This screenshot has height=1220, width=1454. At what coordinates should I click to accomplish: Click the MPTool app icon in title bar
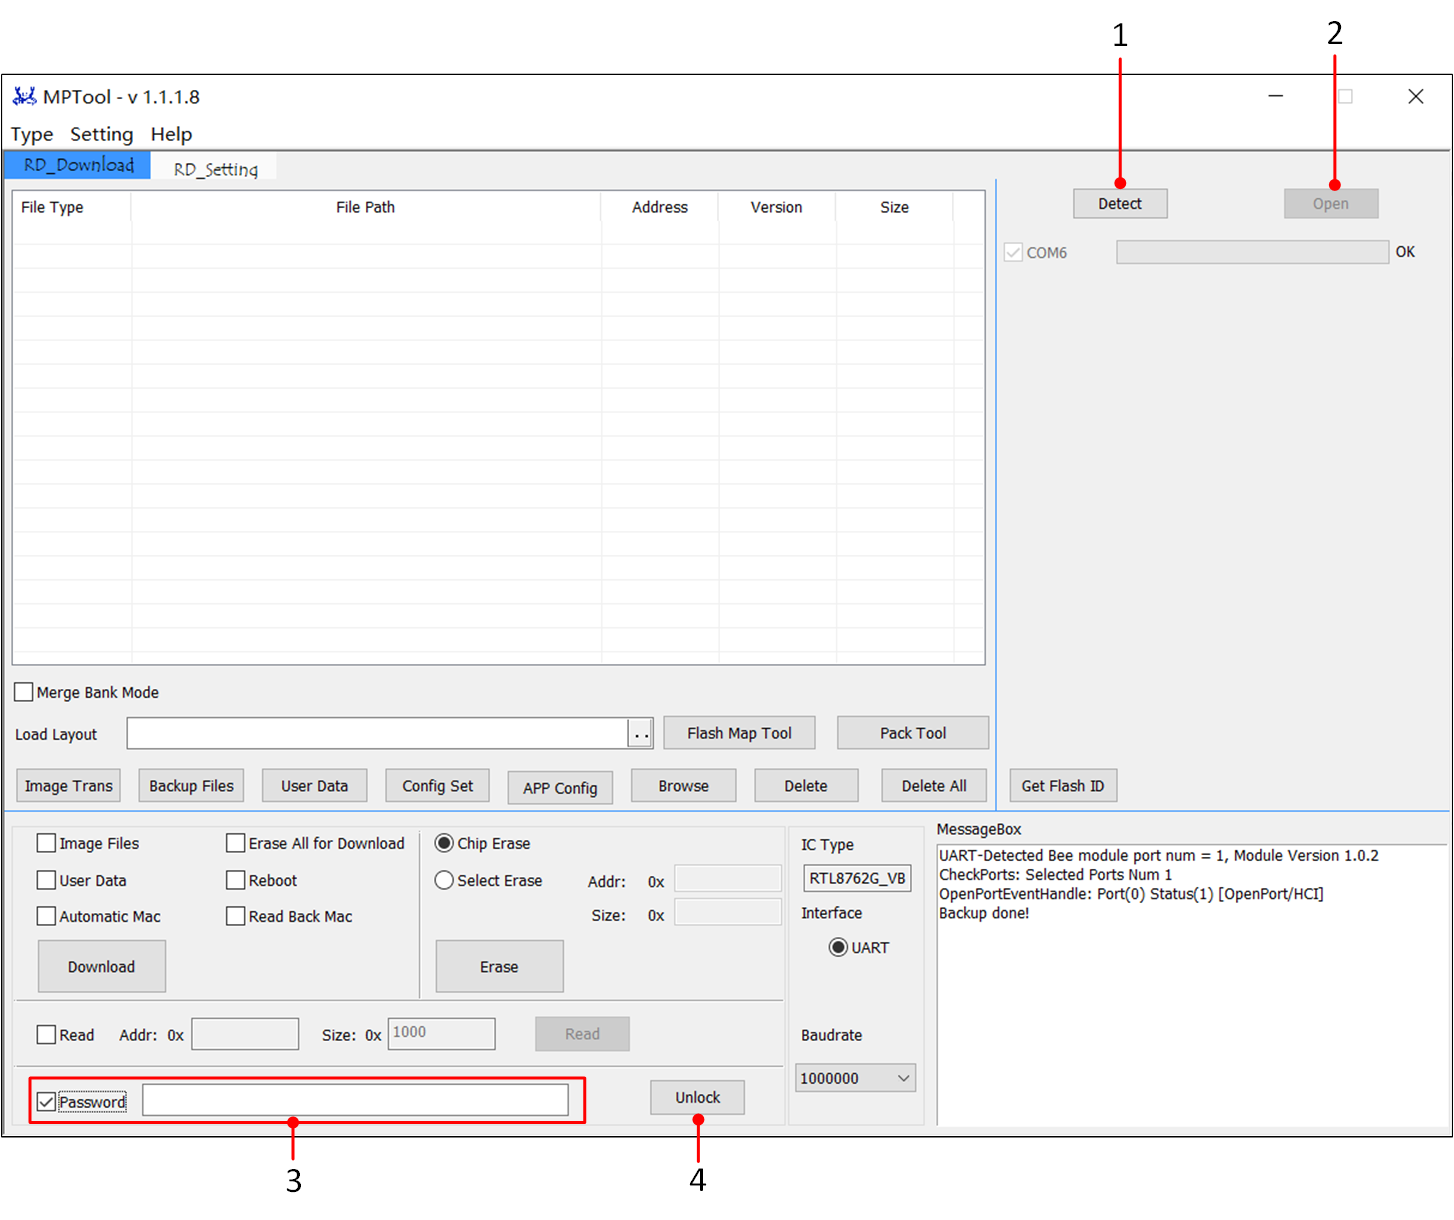click(x=24, y=97)
